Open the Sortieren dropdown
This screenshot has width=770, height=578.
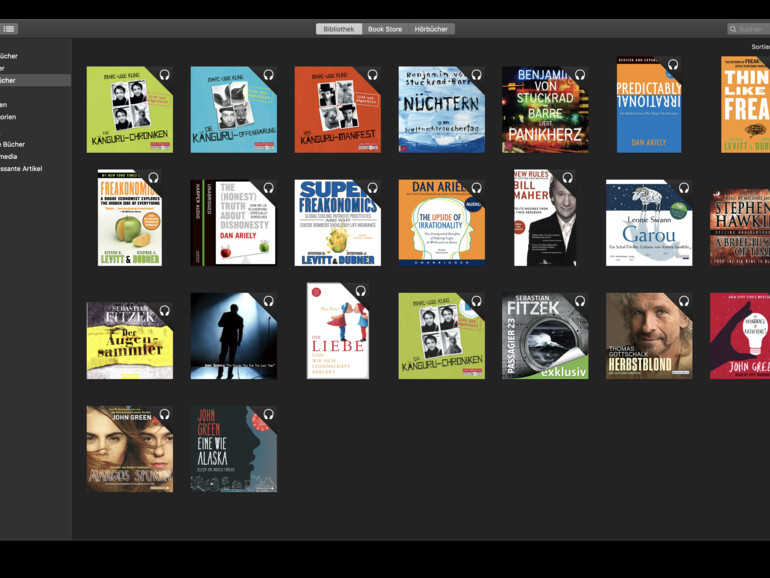click(761, 47)
